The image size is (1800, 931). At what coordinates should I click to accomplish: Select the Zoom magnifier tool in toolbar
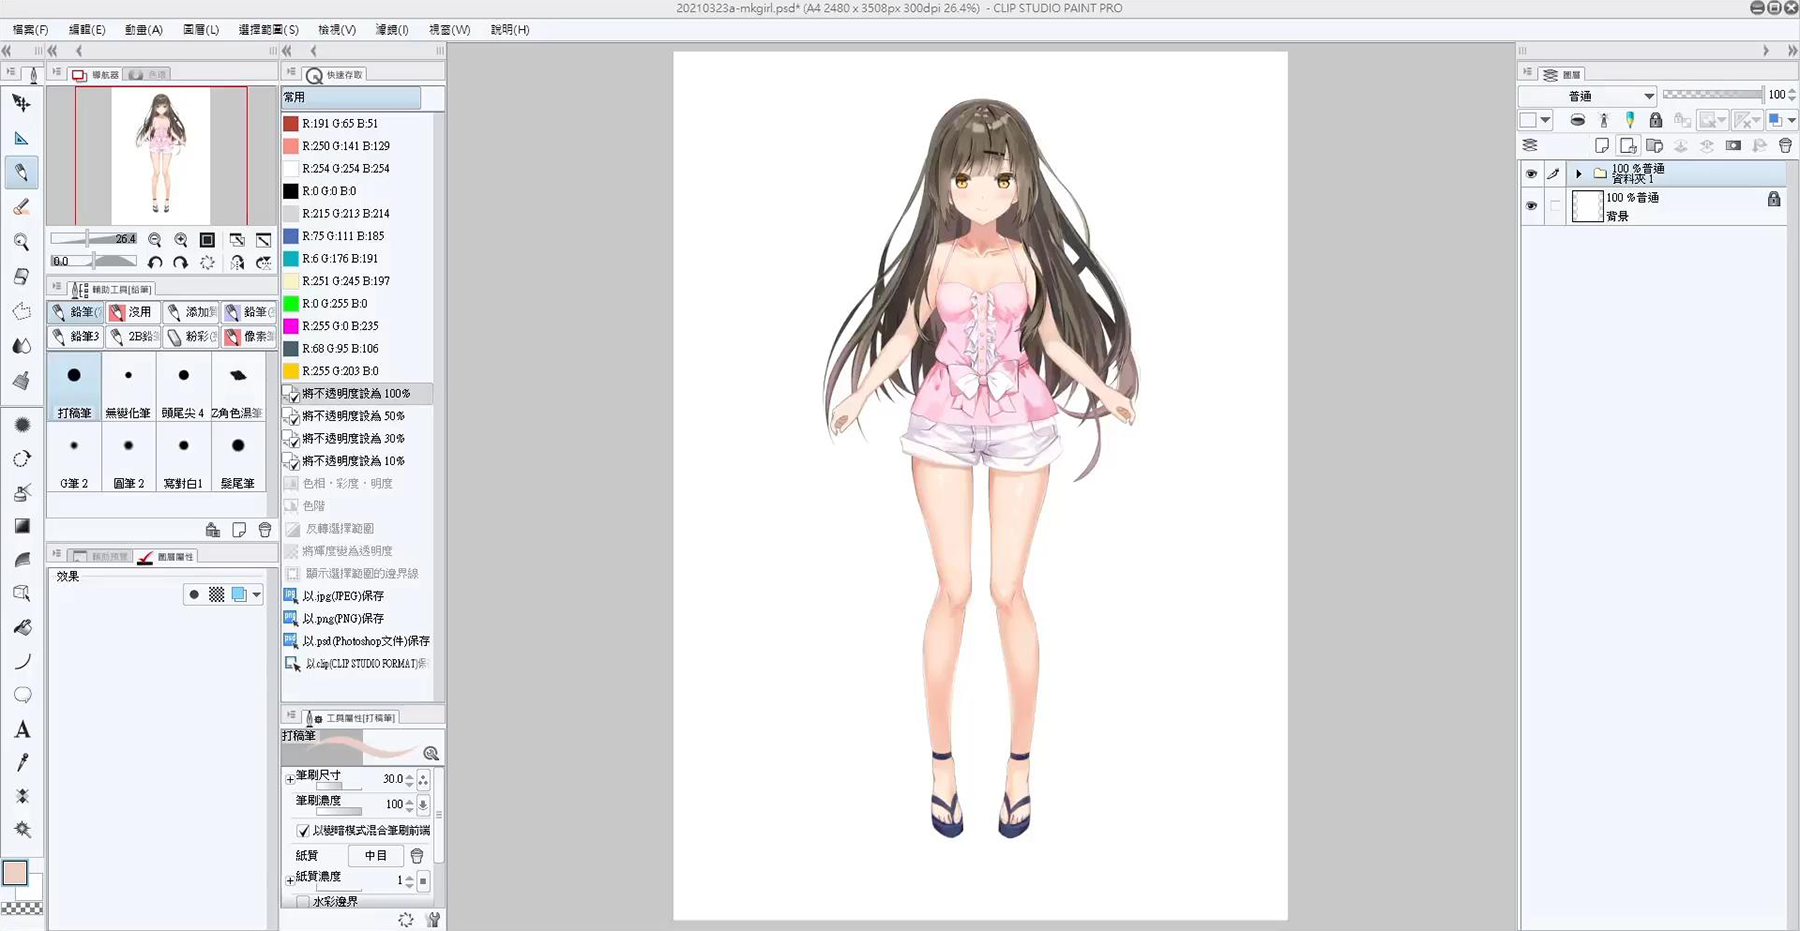(x=21, y=242)
